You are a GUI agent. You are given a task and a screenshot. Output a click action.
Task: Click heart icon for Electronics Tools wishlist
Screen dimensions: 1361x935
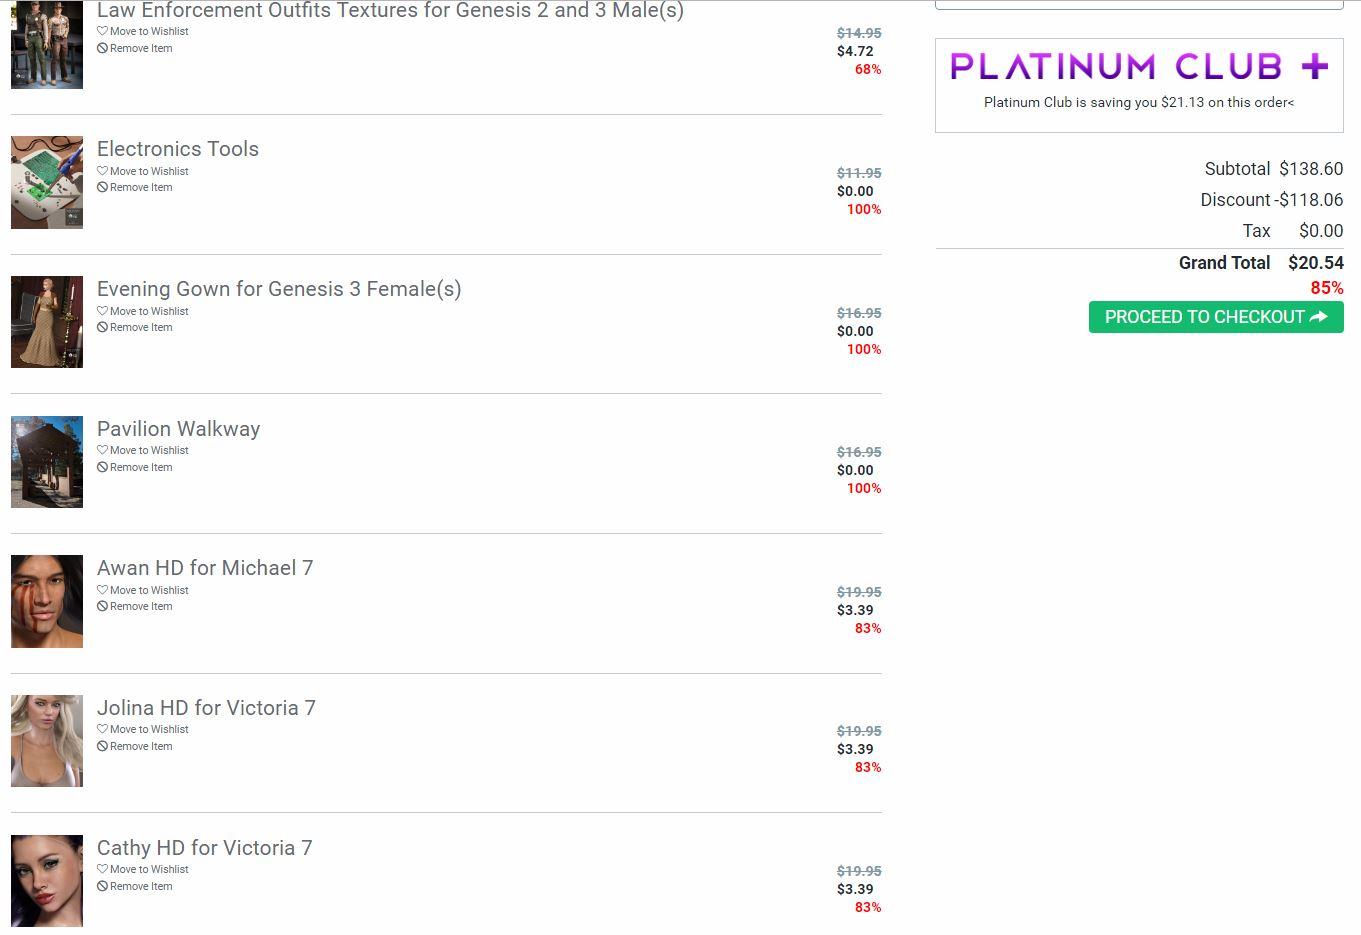click(x=102, y=171)
